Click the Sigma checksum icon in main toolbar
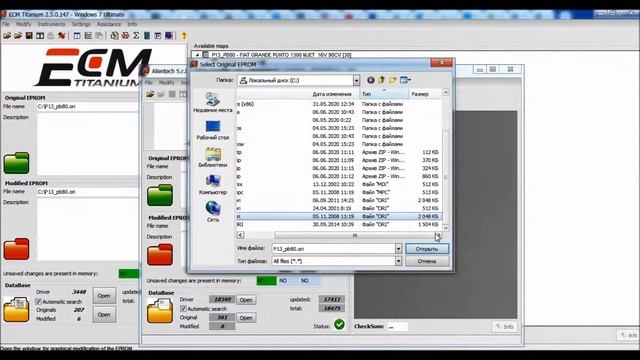640x360 pixels. (x=136, y=36)
